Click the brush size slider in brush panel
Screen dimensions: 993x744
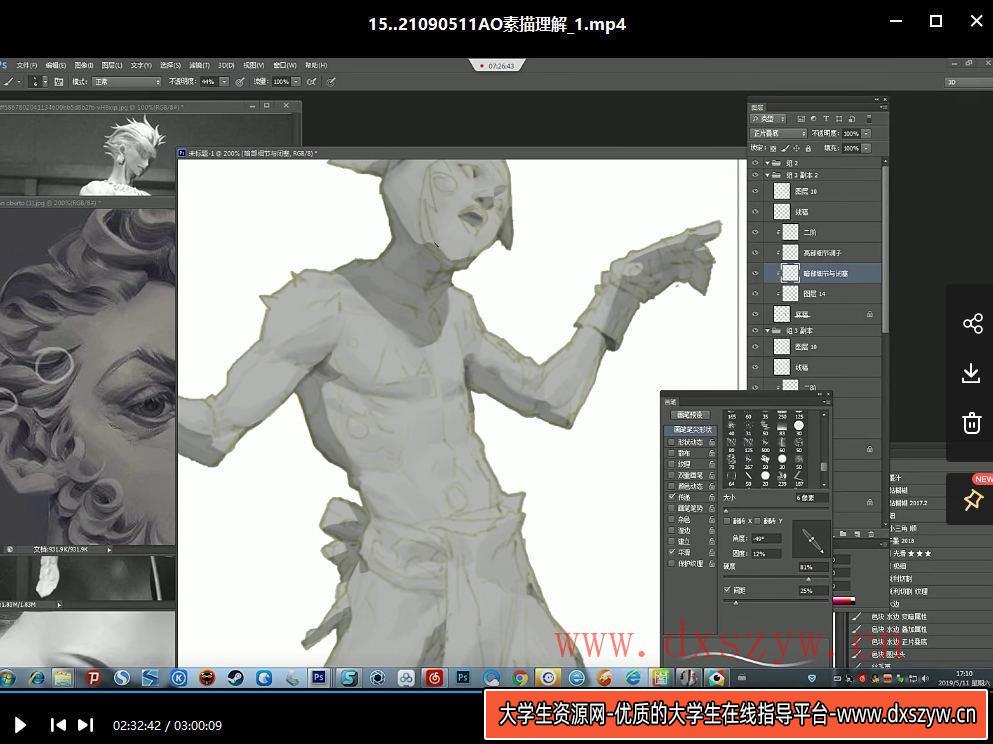[x=776, y=509]
